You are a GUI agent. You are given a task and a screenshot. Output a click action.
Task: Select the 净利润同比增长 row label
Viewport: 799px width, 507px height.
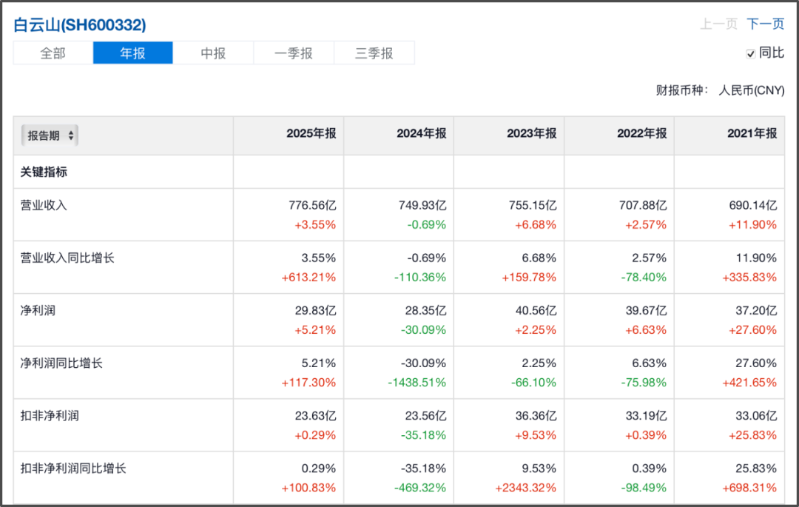[62, 363]
